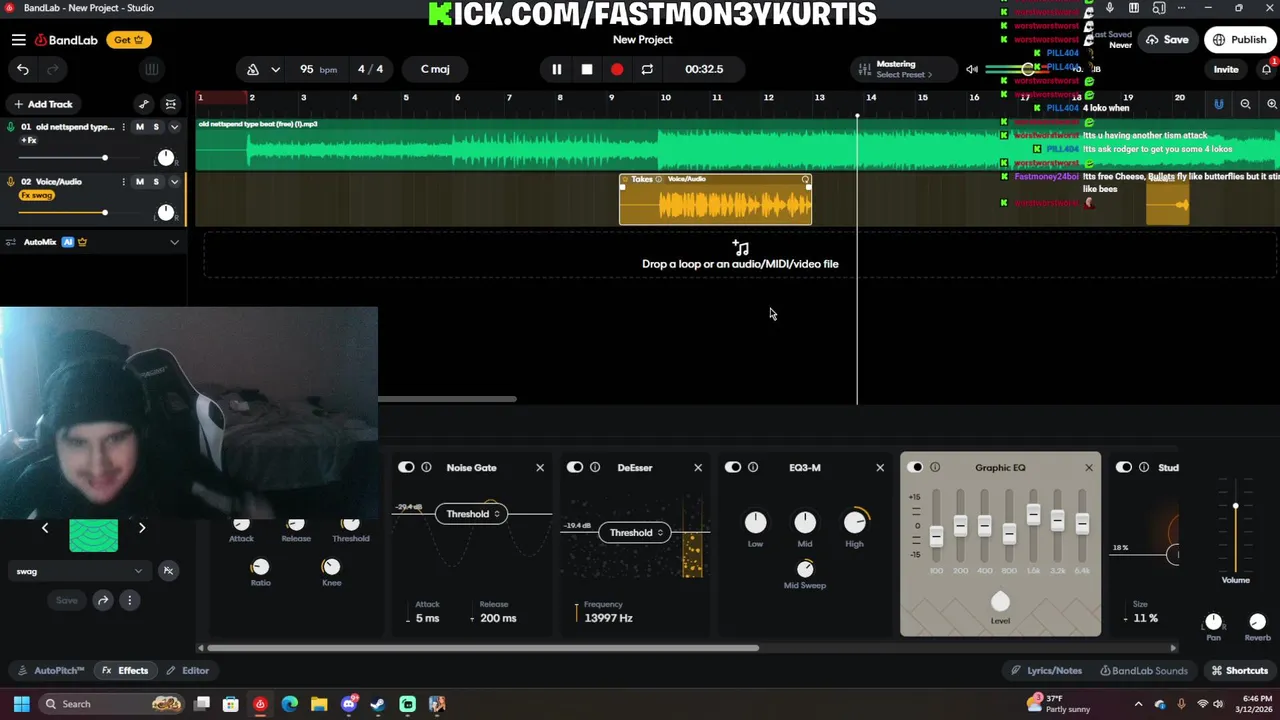Viewport: 1280px width, 720px height.
Task: Toggle the metronome icon
Action: point(253,69)
